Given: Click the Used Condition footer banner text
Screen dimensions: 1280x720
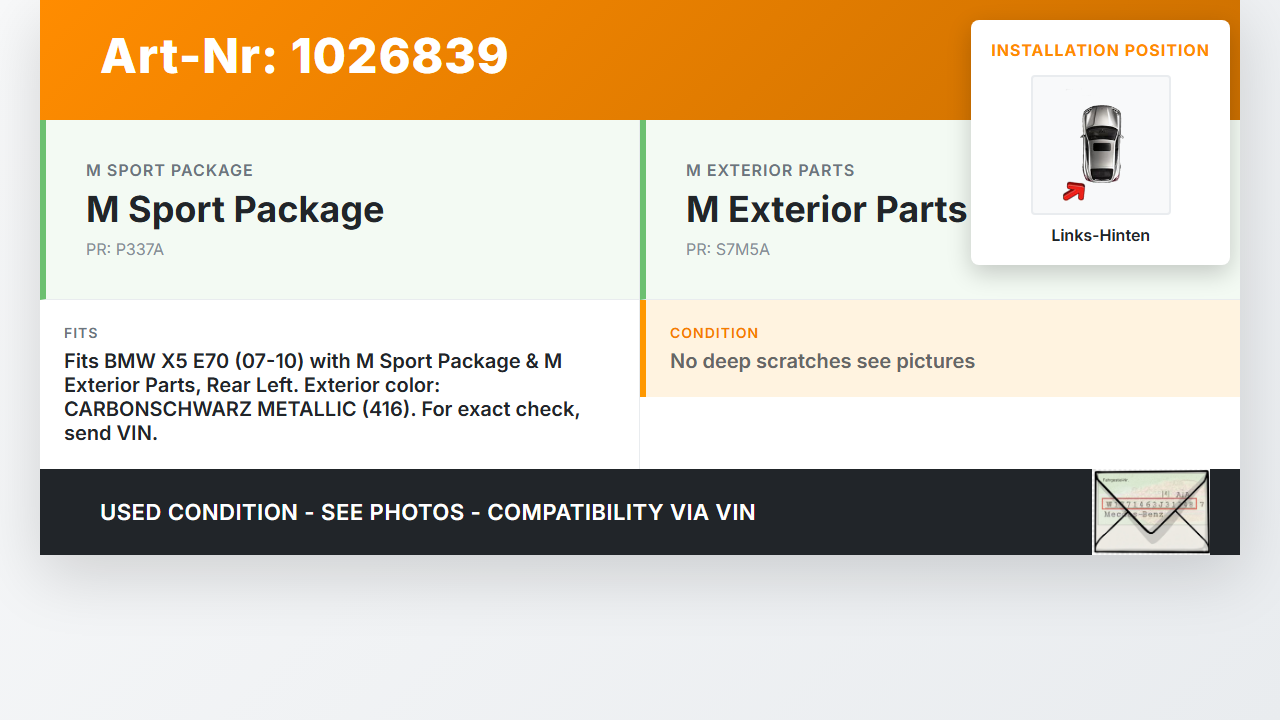Looking at the screenshot, I should coord(427,512).
